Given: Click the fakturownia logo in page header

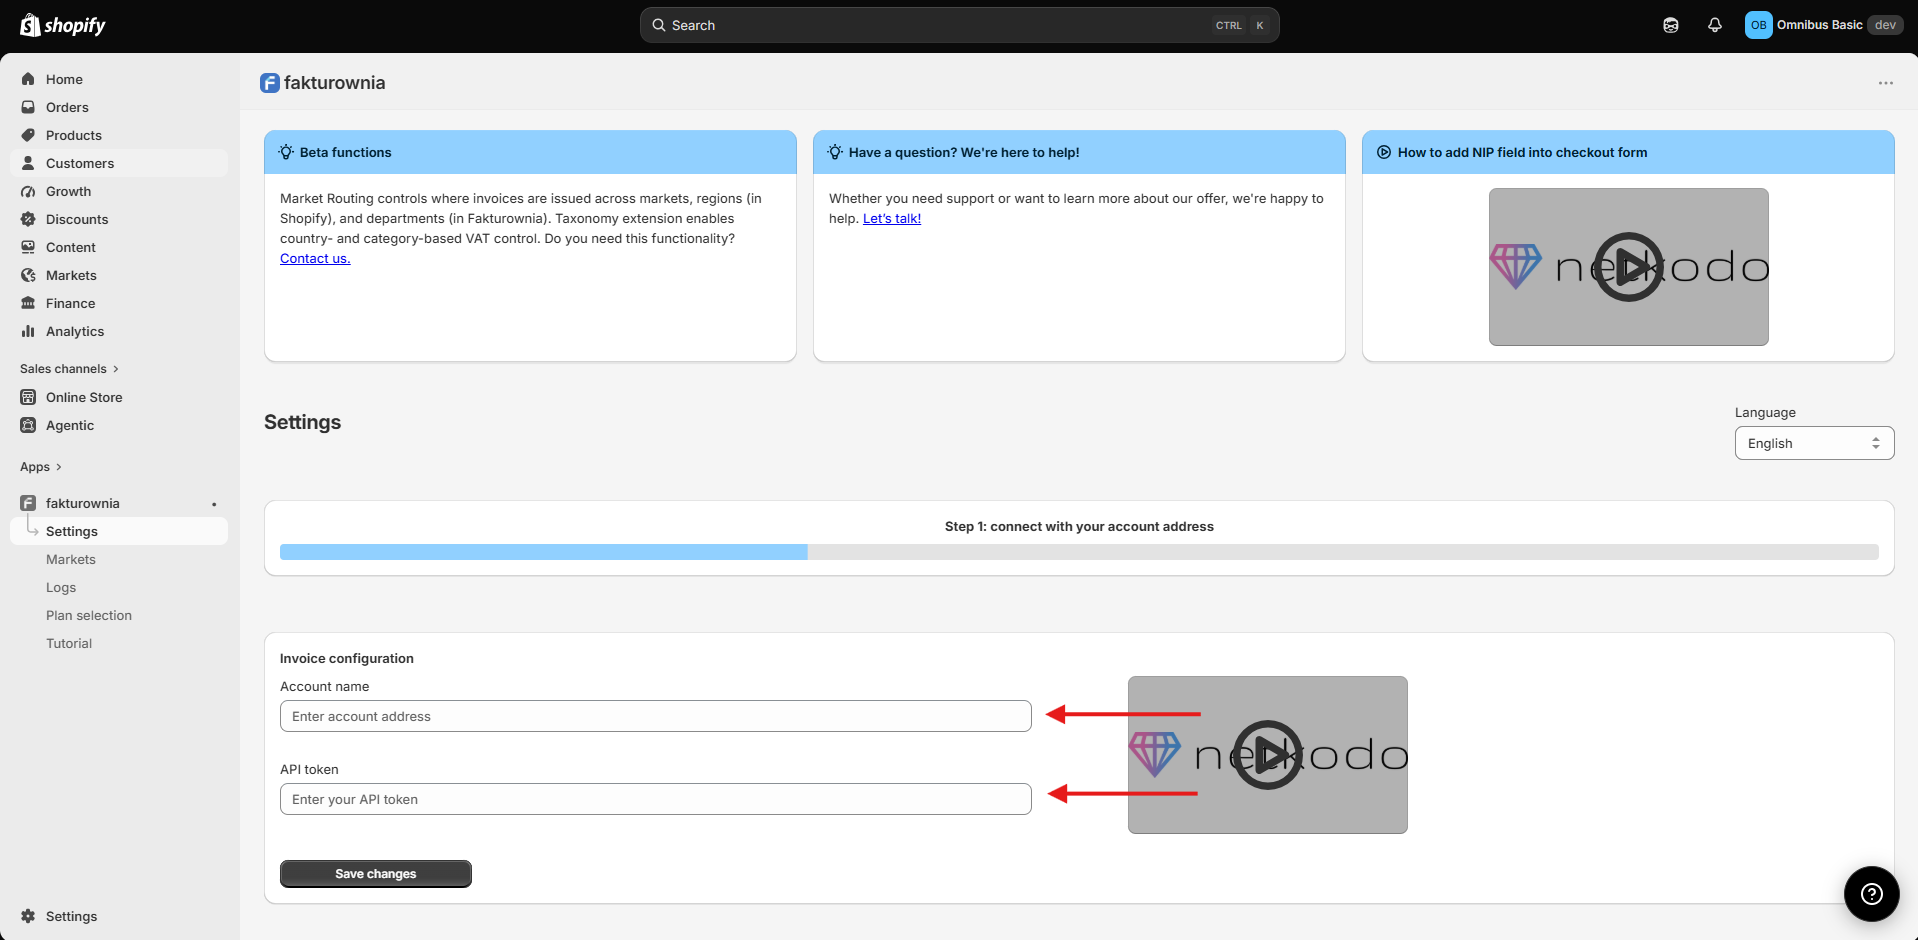Looking at the screenshot, I should 270,83.
